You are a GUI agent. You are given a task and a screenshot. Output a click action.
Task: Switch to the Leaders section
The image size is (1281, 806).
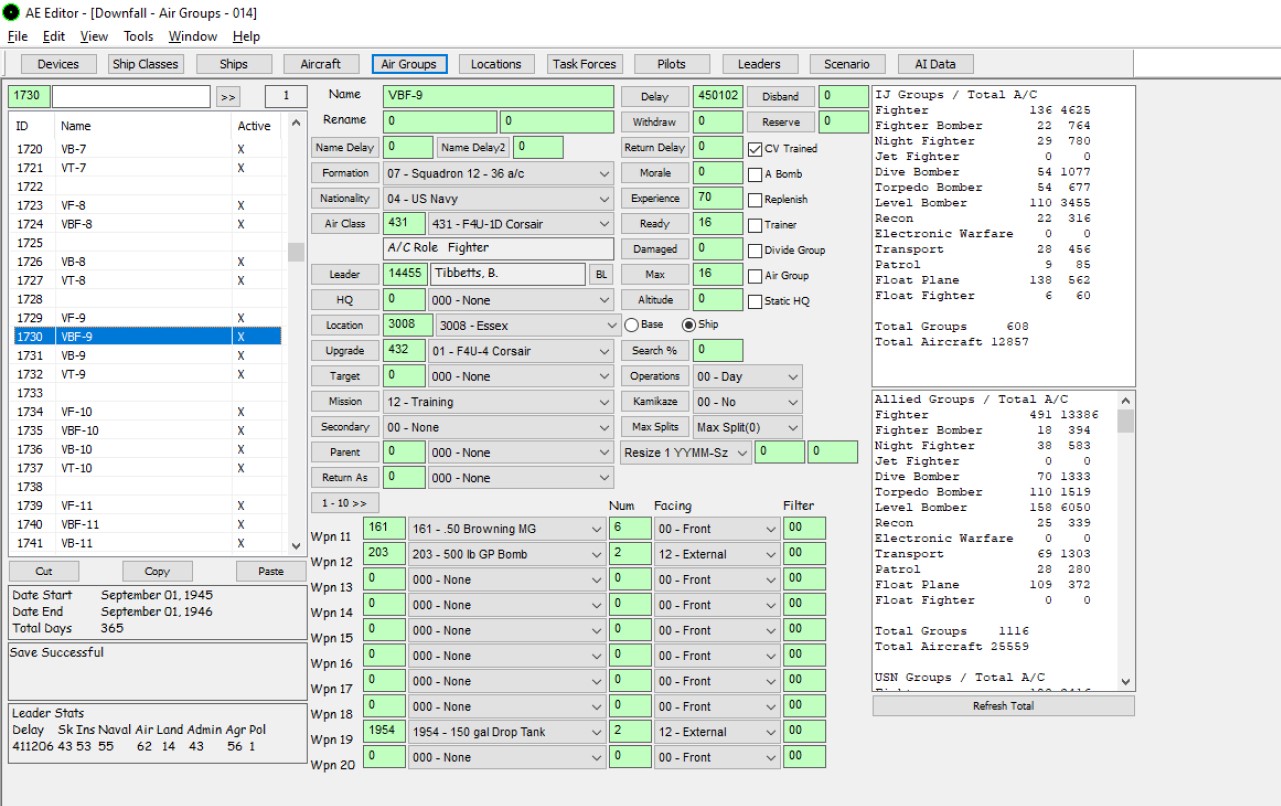pos(759,64)
